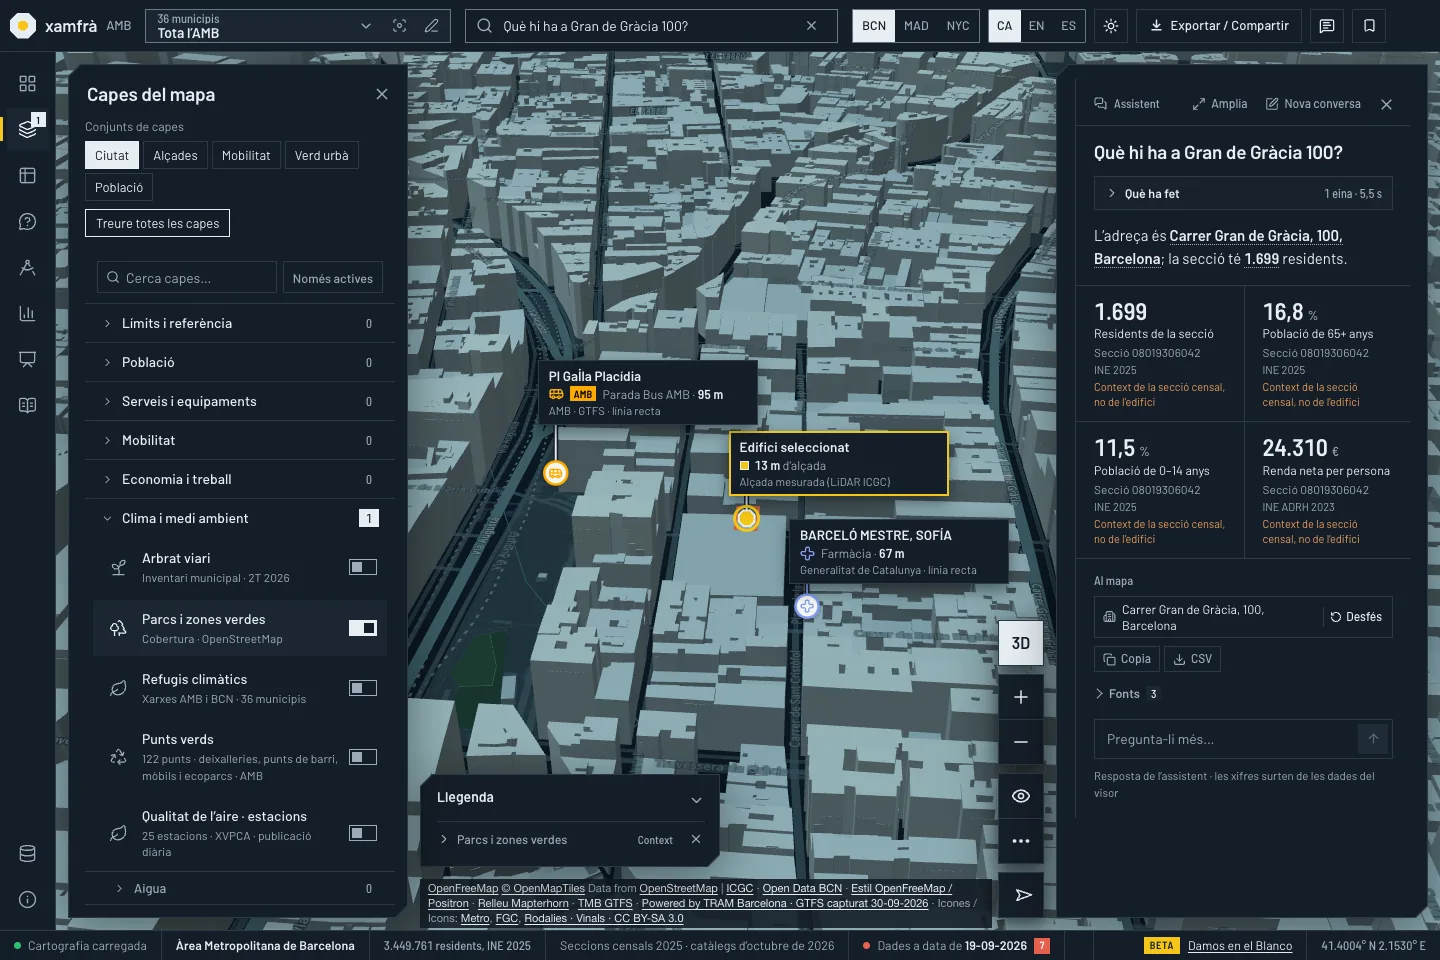Expand the Què ha fet details

click(x=1243, y=194)
